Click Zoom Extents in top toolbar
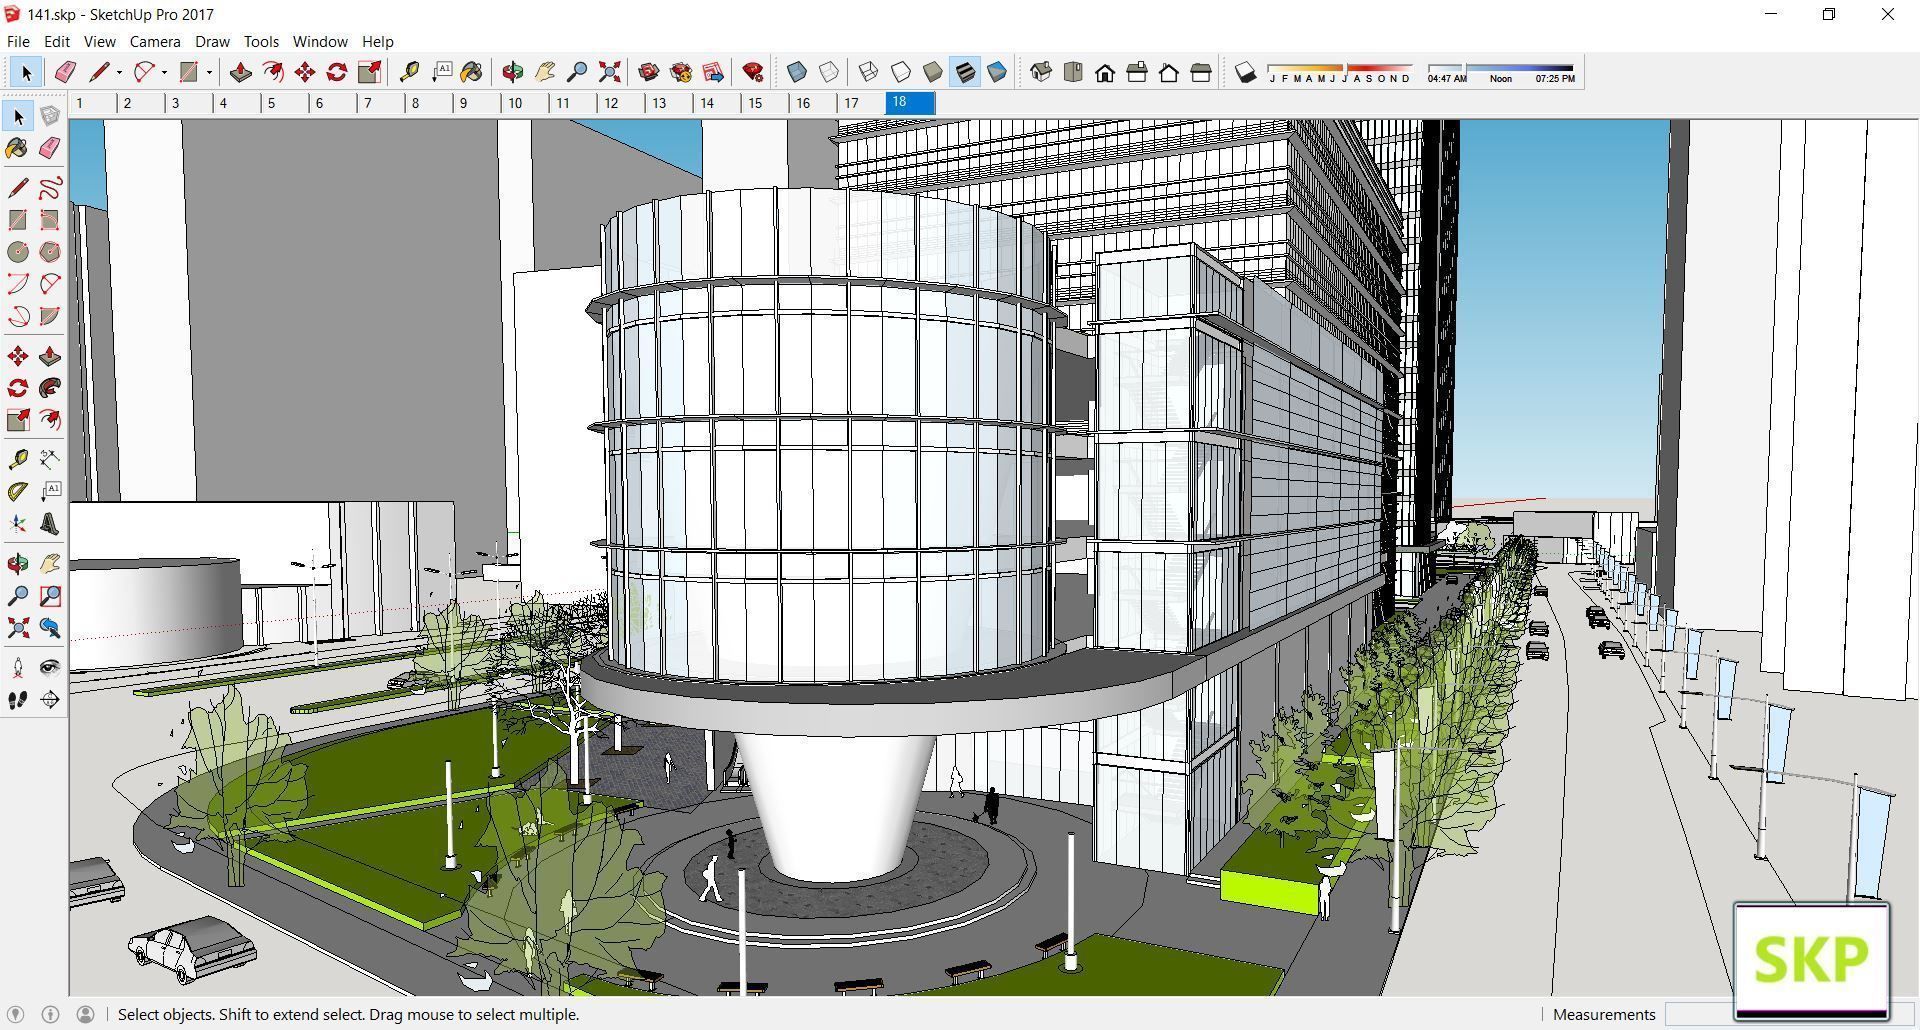The image size is (1920, 1030). point(609,72)
